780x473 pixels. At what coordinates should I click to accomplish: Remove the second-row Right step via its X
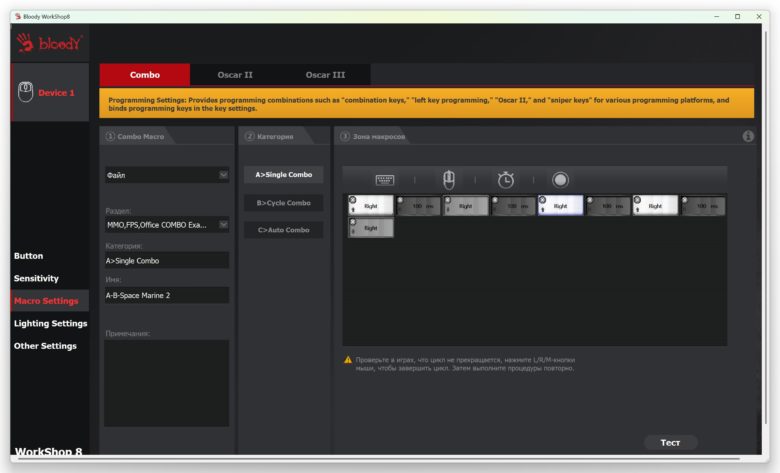[x=353, y=222]
